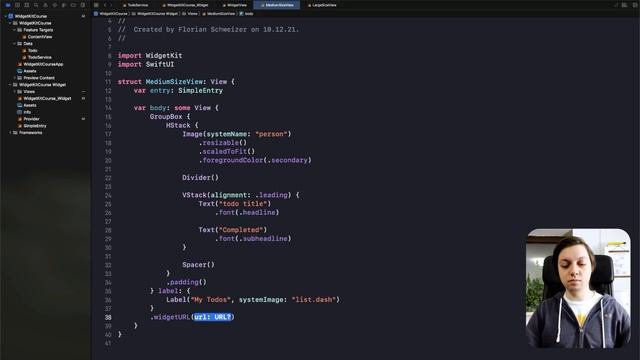This screenshot has width=640, height=360.
Task: Click the presenter webcam video overlay
Action: click(578, 289)
